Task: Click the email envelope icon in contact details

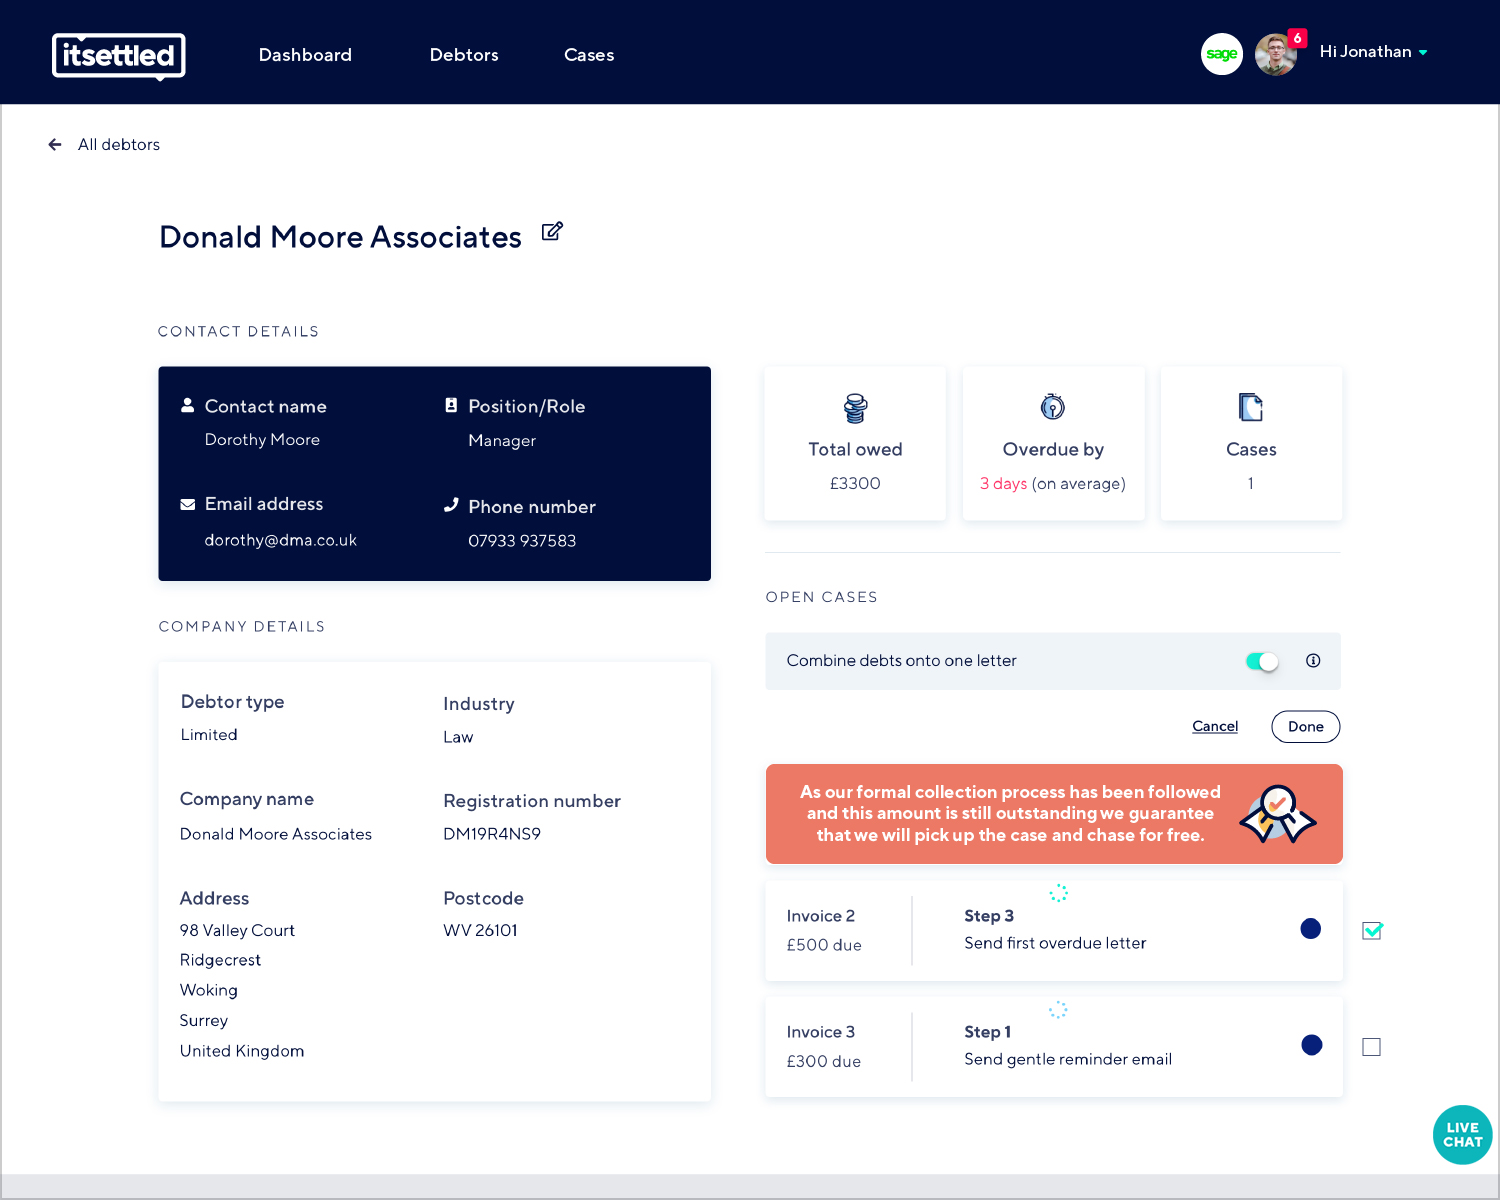Action: [188, 503]
